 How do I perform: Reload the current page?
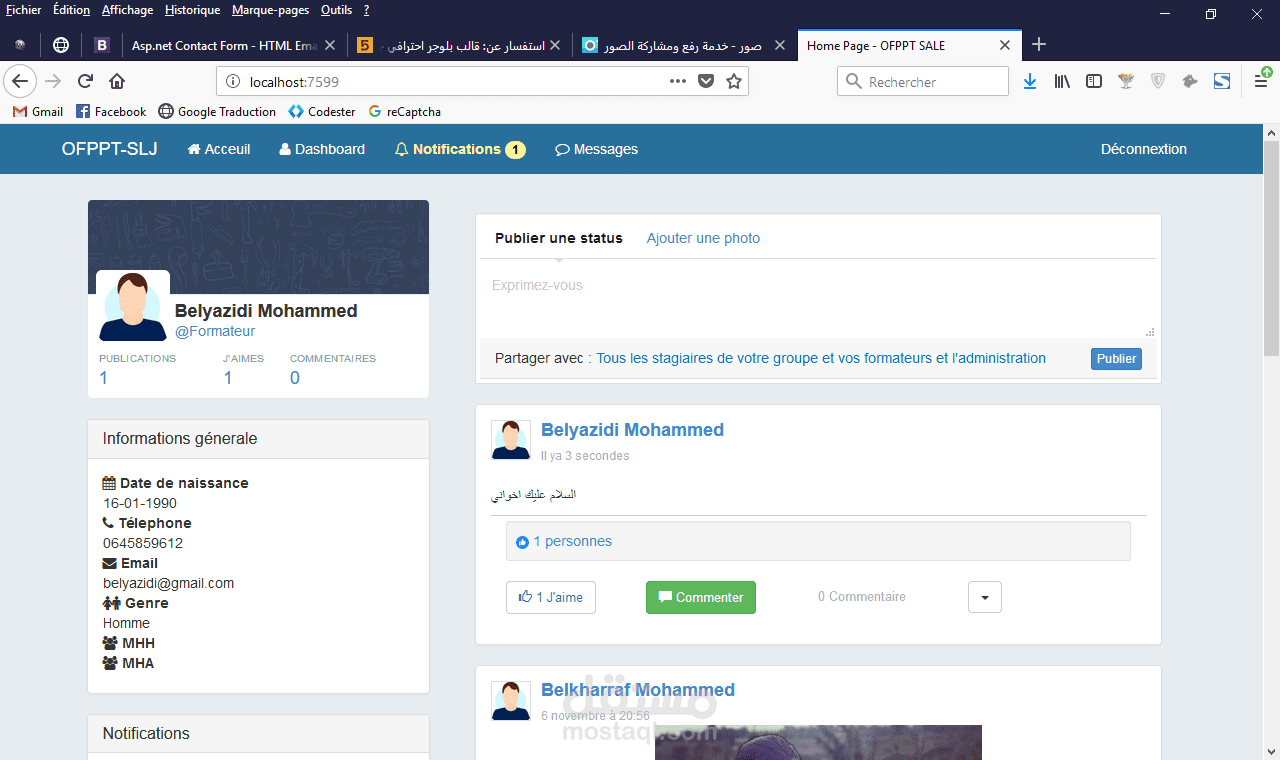pyautogui.click(x=86, y=81)
